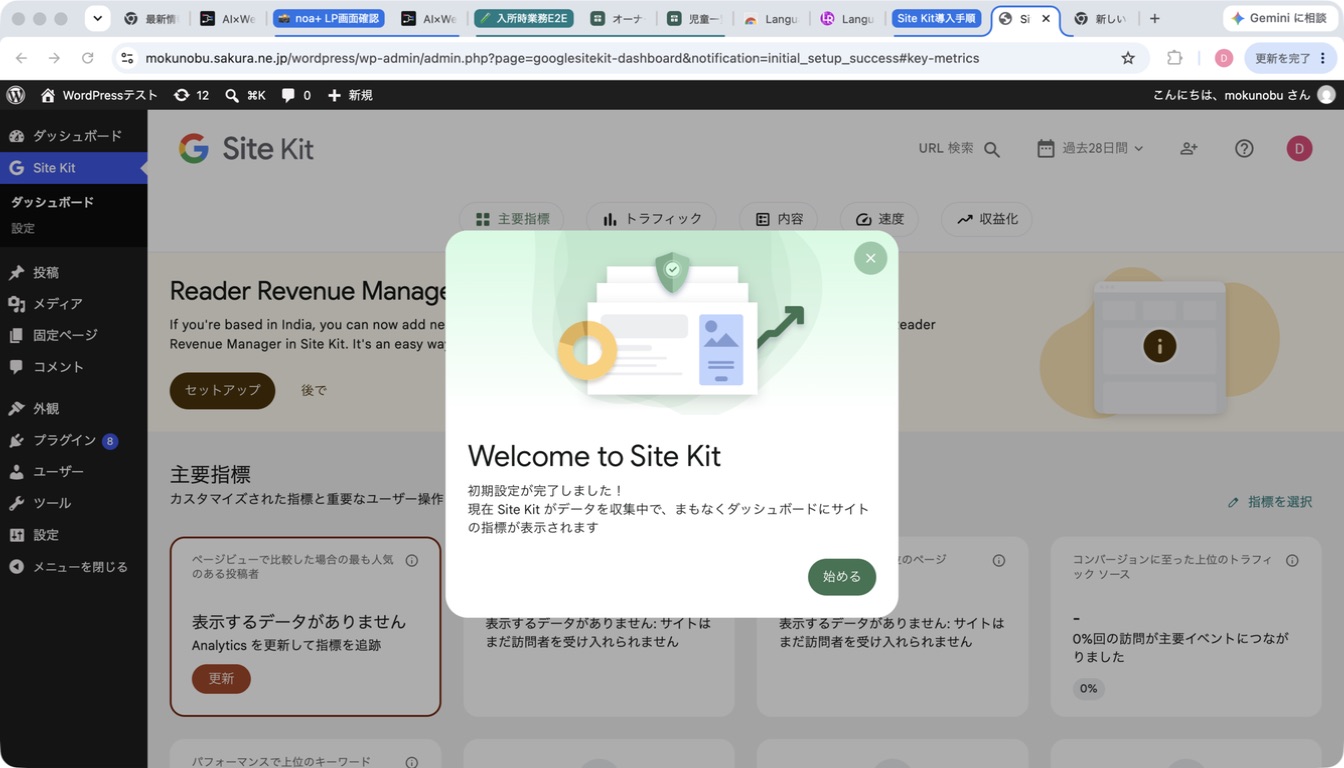
Task: Switch to the 入所時業務E2E browser tab
Action: (523, 19)
